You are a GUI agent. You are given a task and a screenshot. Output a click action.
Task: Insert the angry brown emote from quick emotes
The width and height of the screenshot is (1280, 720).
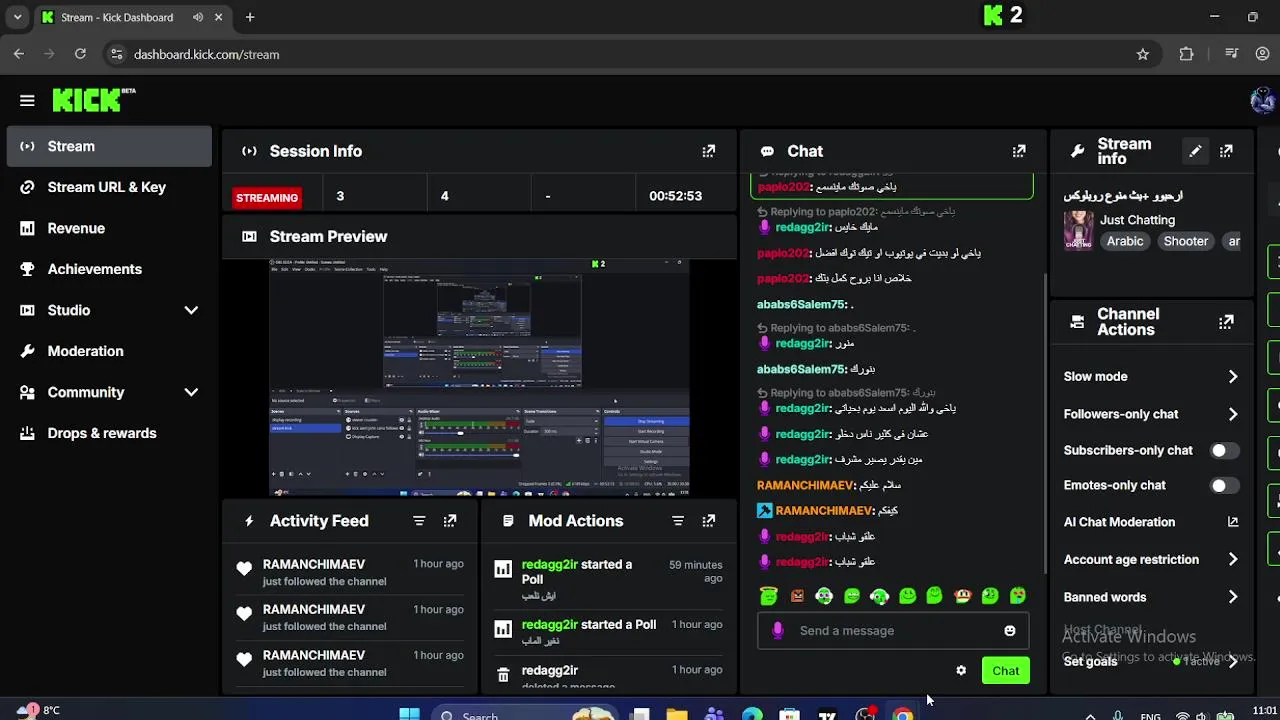click(797, 596)
